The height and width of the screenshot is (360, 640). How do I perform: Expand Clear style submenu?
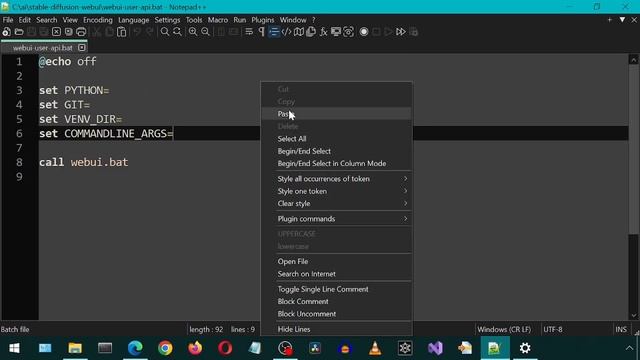click(x=336, y=203)
